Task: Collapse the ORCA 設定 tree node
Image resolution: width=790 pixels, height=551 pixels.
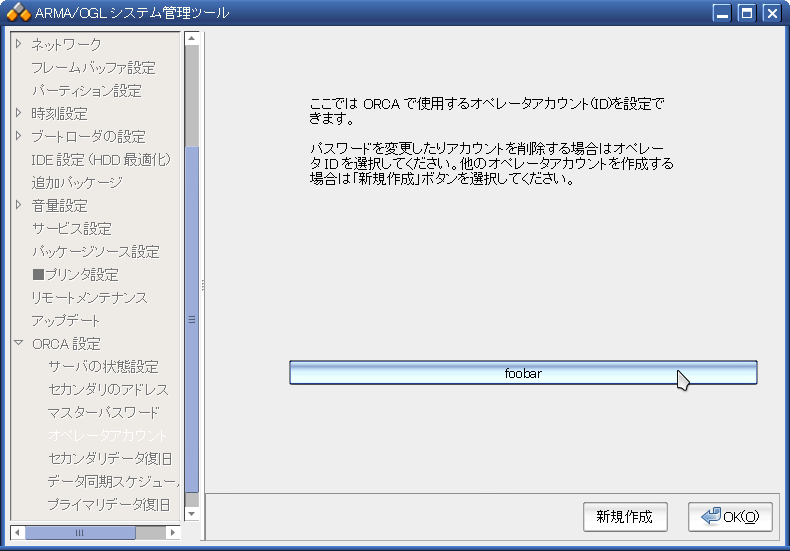Action: pos(18,343)
